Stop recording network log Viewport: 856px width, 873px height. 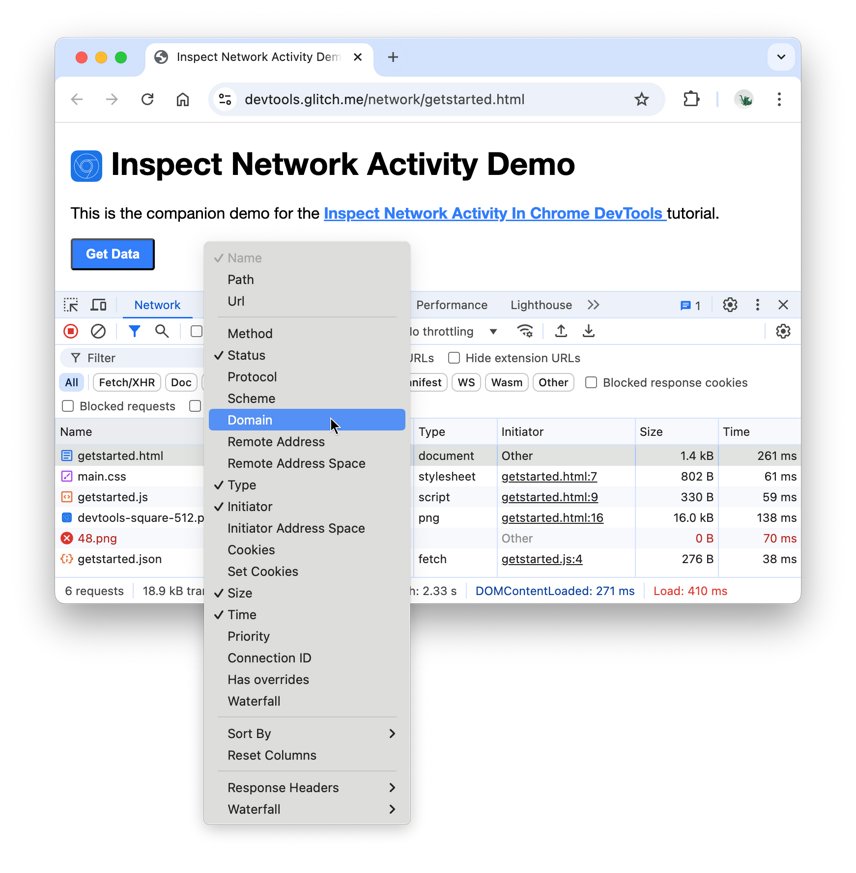71,331
